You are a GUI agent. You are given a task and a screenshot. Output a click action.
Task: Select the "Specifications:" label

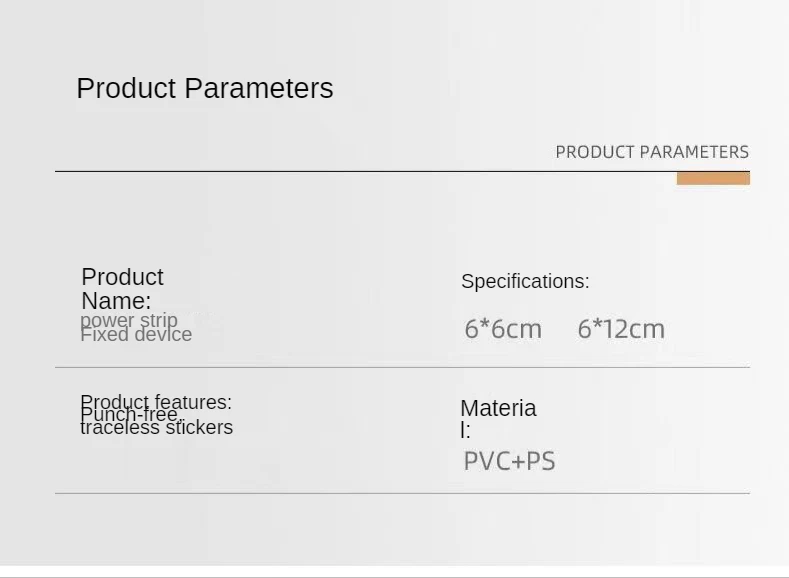525,282
